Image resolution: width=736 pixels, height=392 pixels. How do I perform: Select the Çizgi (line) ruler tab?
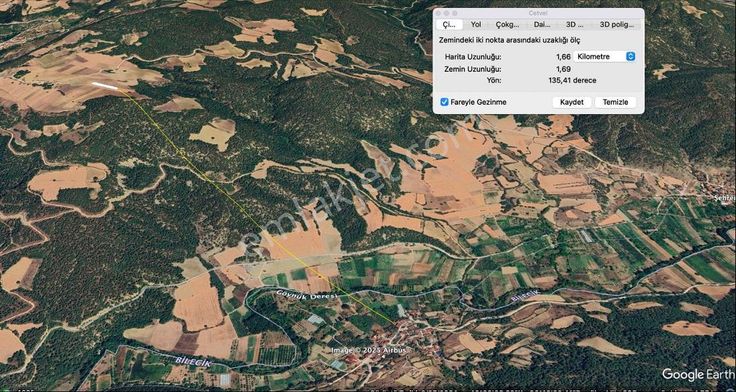[x=449, y=24]
